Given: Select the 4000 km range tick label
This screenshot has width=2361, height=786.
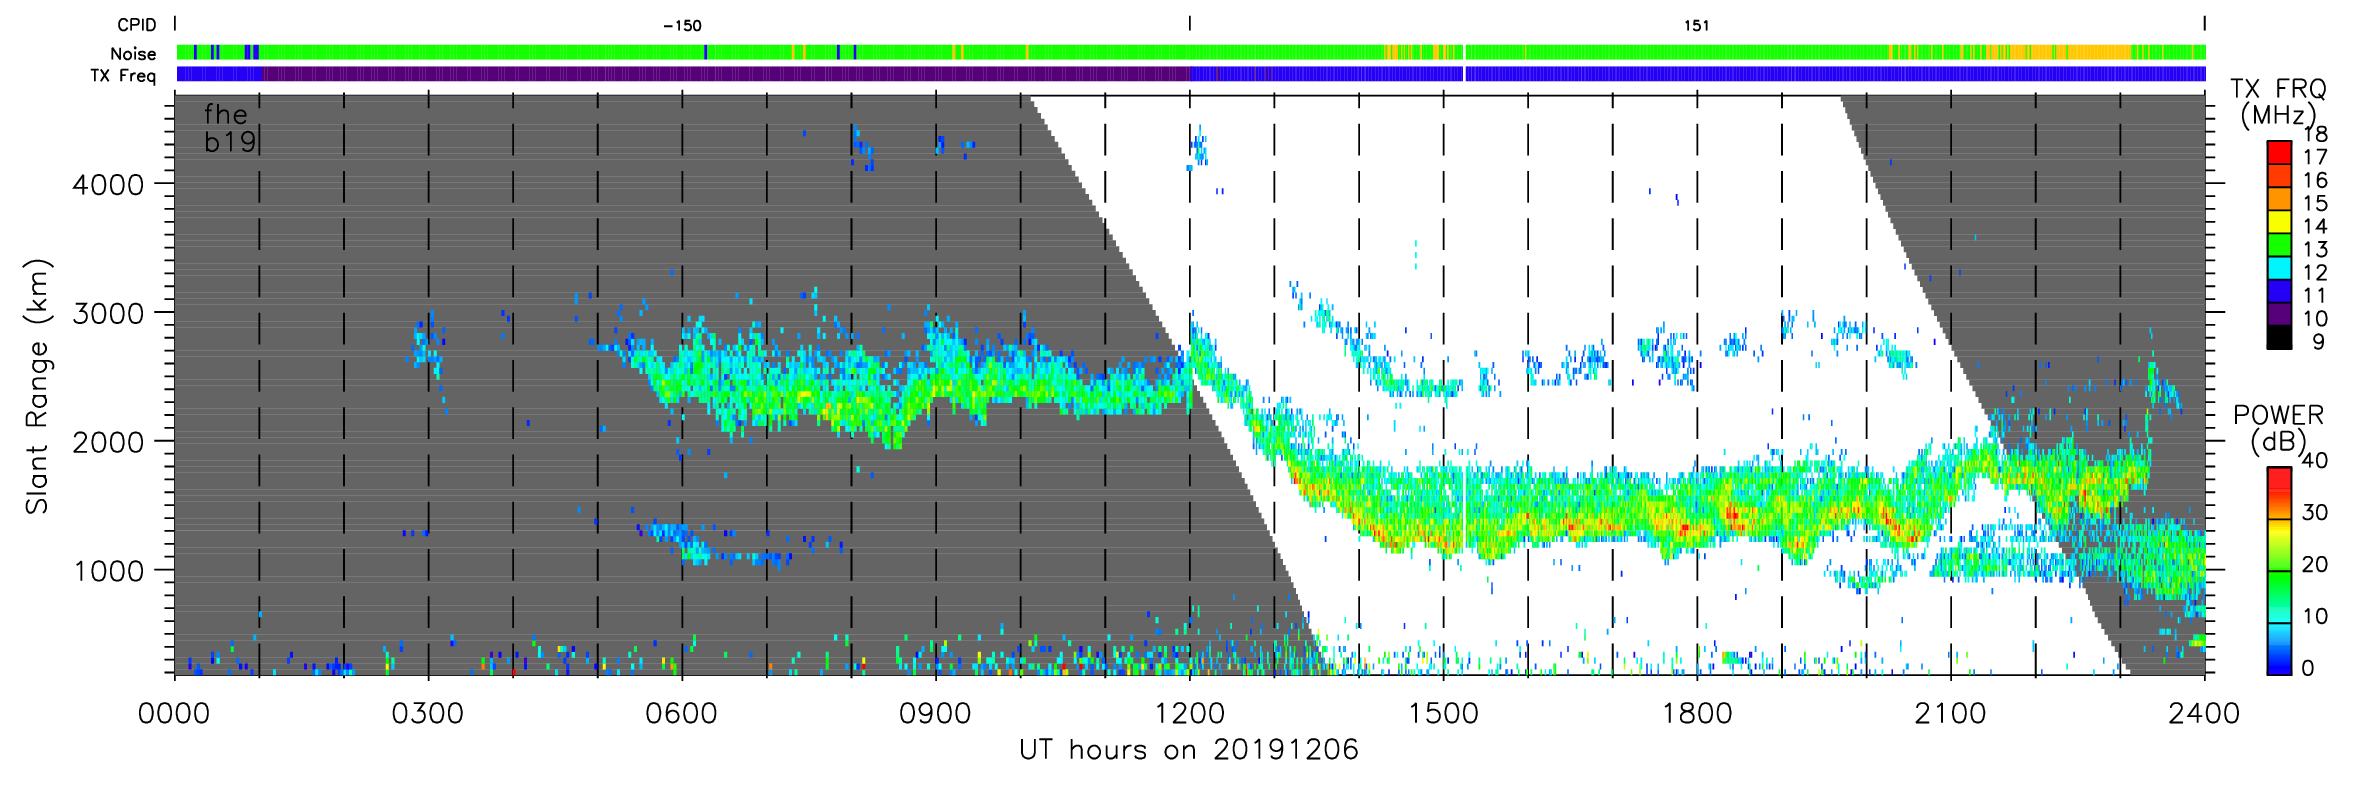Looking at the screenshot, I should (108, 185).
